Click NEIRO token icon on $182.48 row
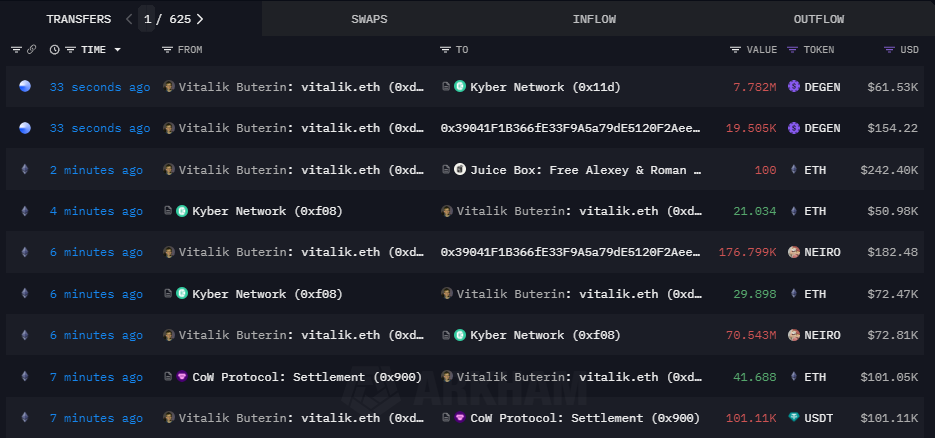 (794, 252)
